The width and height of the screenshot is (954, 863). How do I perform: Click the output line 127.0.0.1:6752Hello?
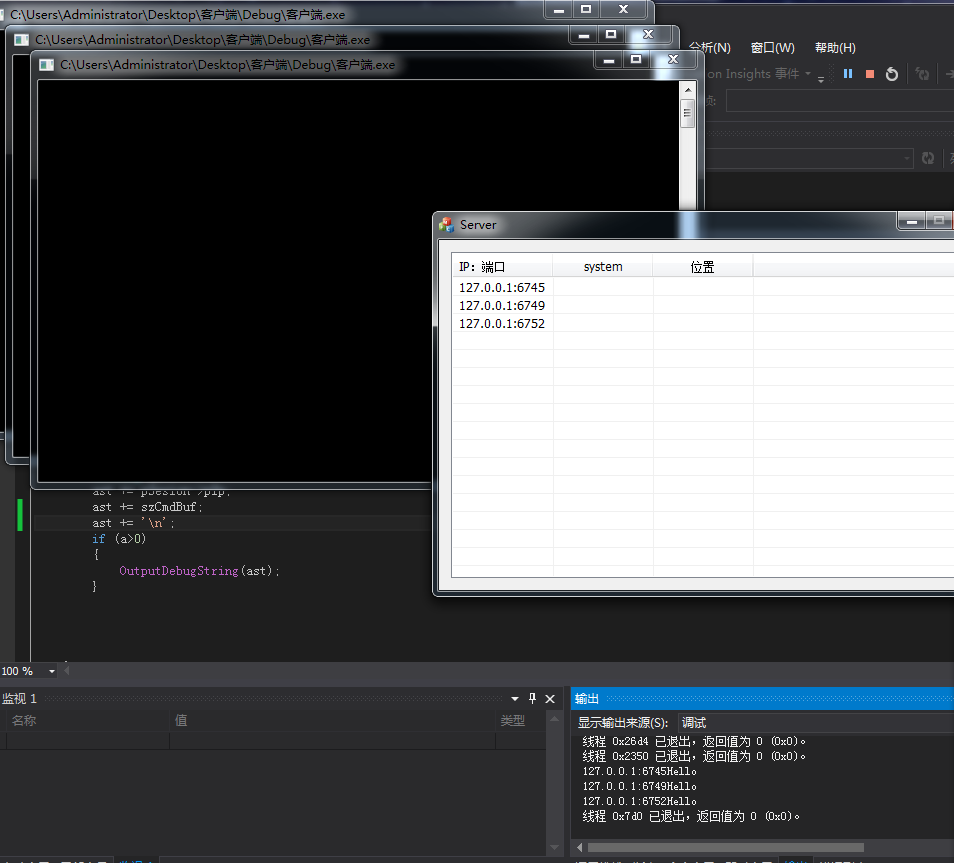[x=639, y=802]
